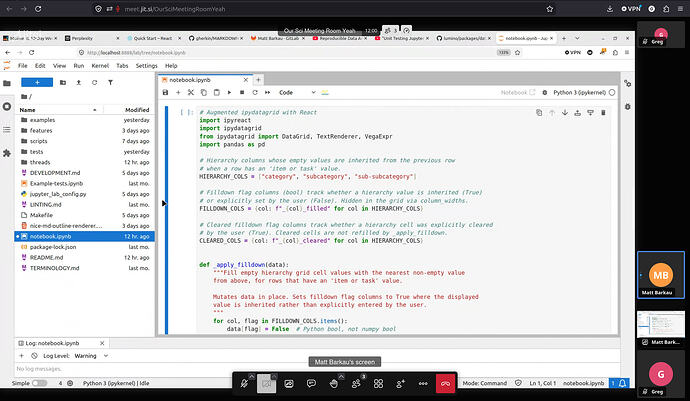Toggle file filter in file browser

pyautogui.click(x=110, y=82)
